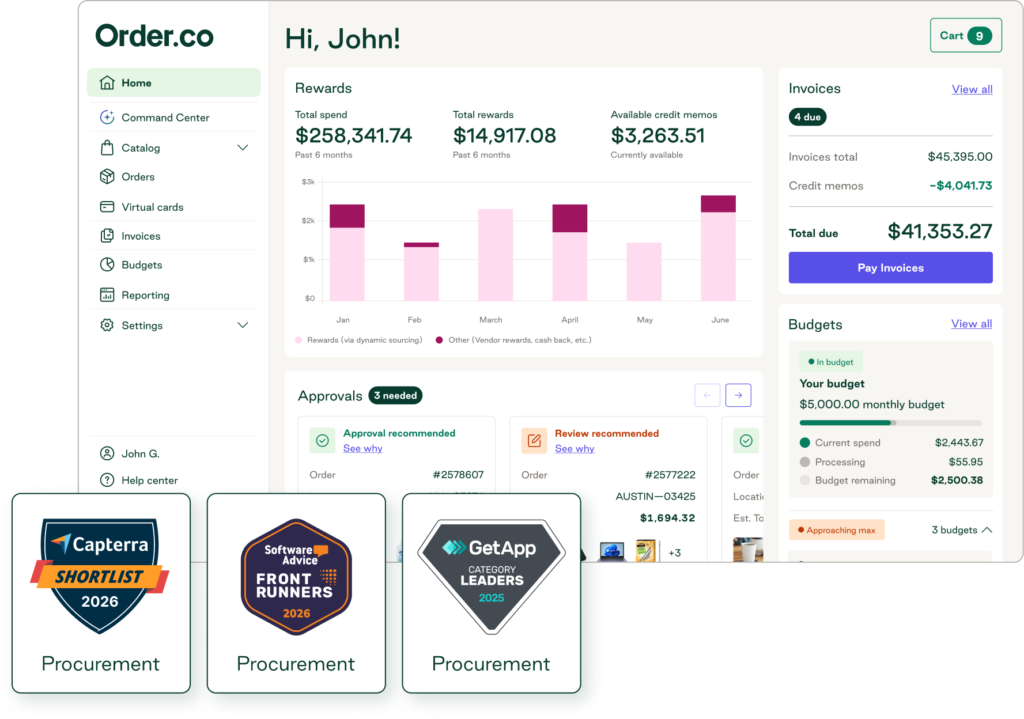Click the AUSTIN—03425 location text
Image resolution: width=1024 pixels, height=719 pixels.
[x=655, y=496]
